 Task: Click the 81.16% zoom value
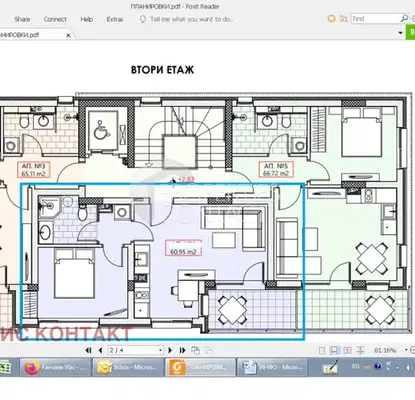tap(385, 351)
